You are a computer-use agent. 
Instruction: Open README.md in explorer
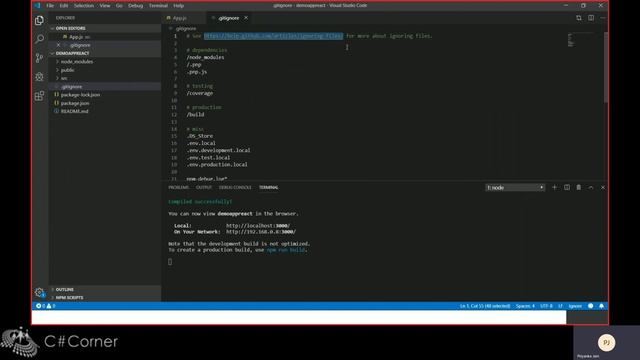click(105, 111)
